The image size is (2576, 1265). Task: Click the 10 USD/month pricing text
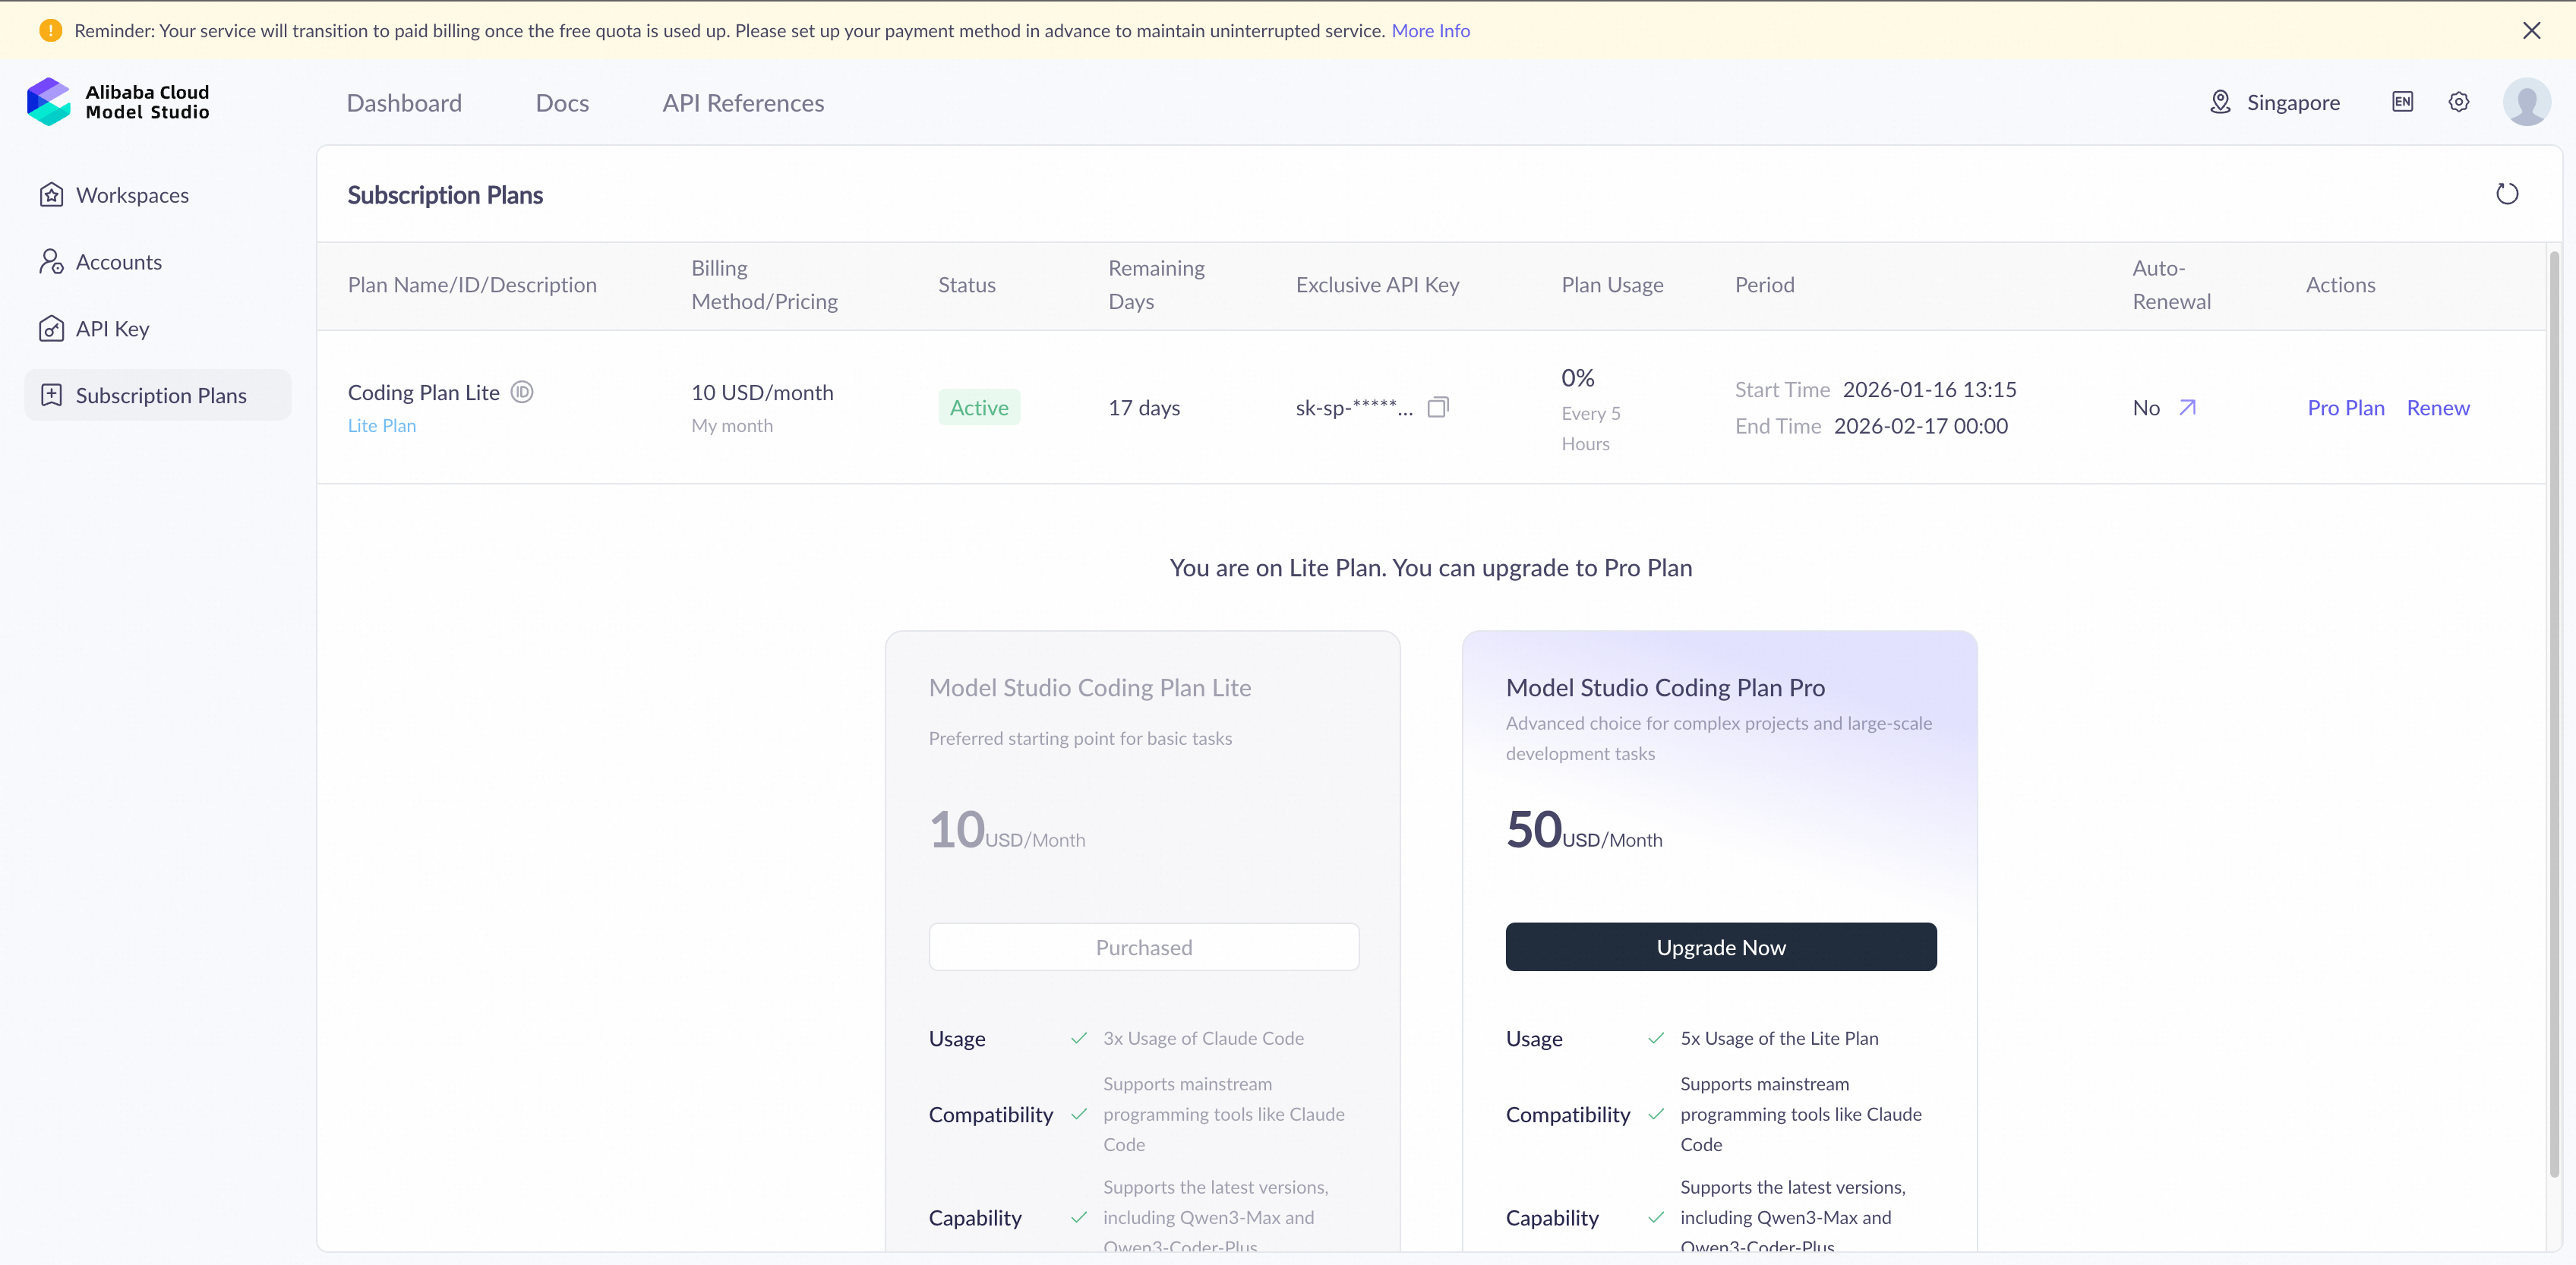[x=762, y=393]
